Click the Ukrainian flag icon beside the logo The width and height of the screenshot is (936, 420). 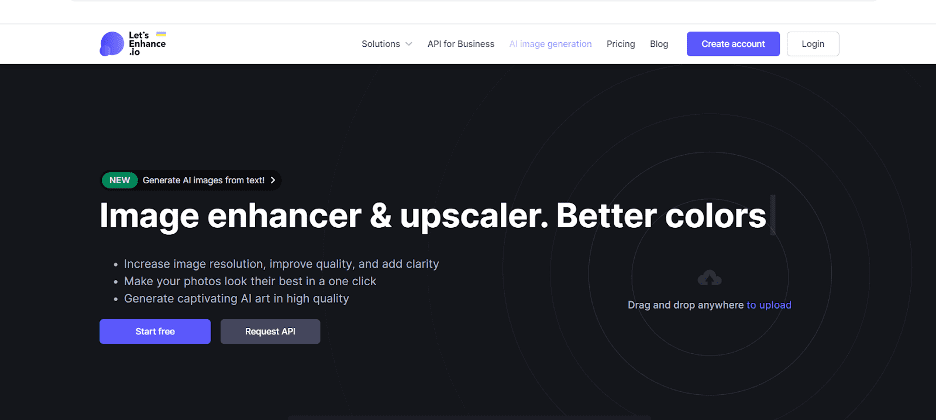161,34
